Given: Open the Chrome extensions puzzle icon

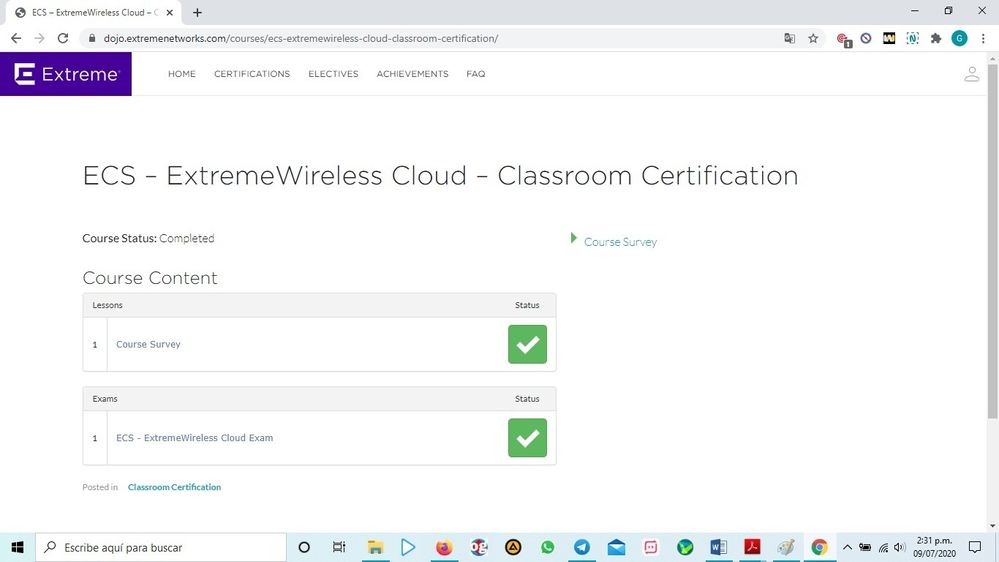Looking at the screenshot, I should [935, 38].
